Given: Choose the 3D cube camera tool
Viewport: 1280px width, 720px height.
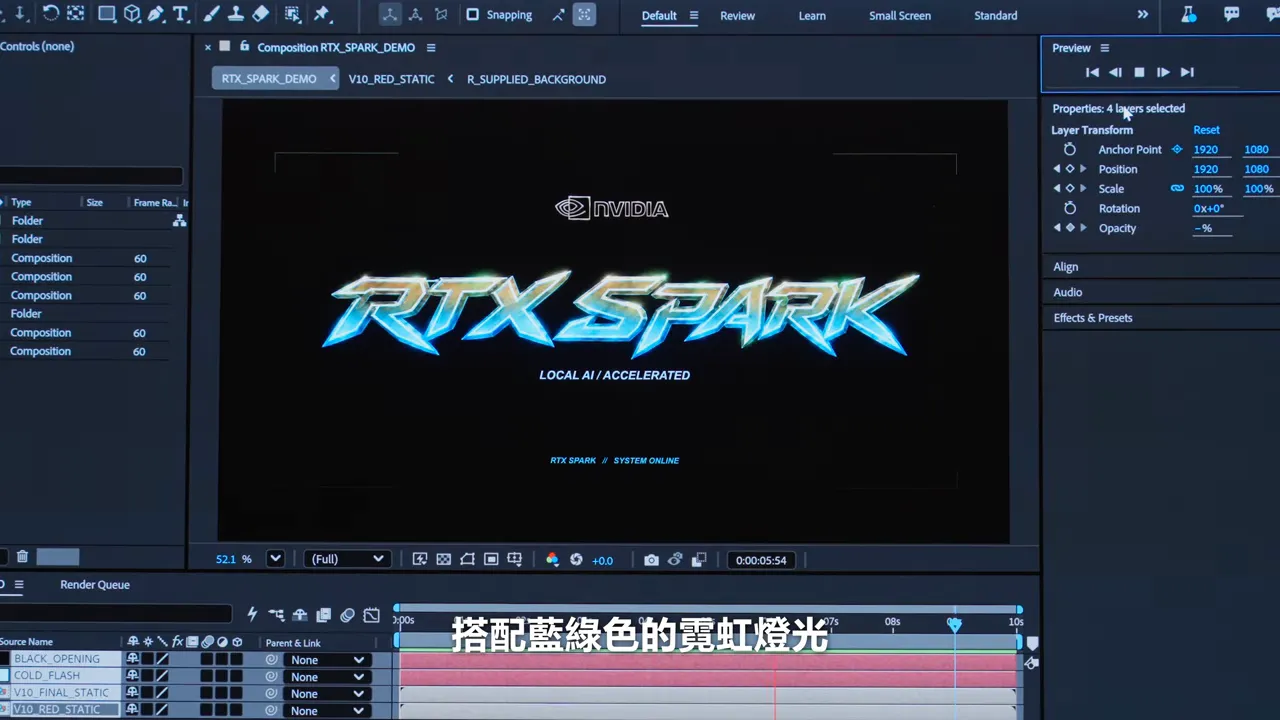Looking at the screenshot, I should click(131, 14).
